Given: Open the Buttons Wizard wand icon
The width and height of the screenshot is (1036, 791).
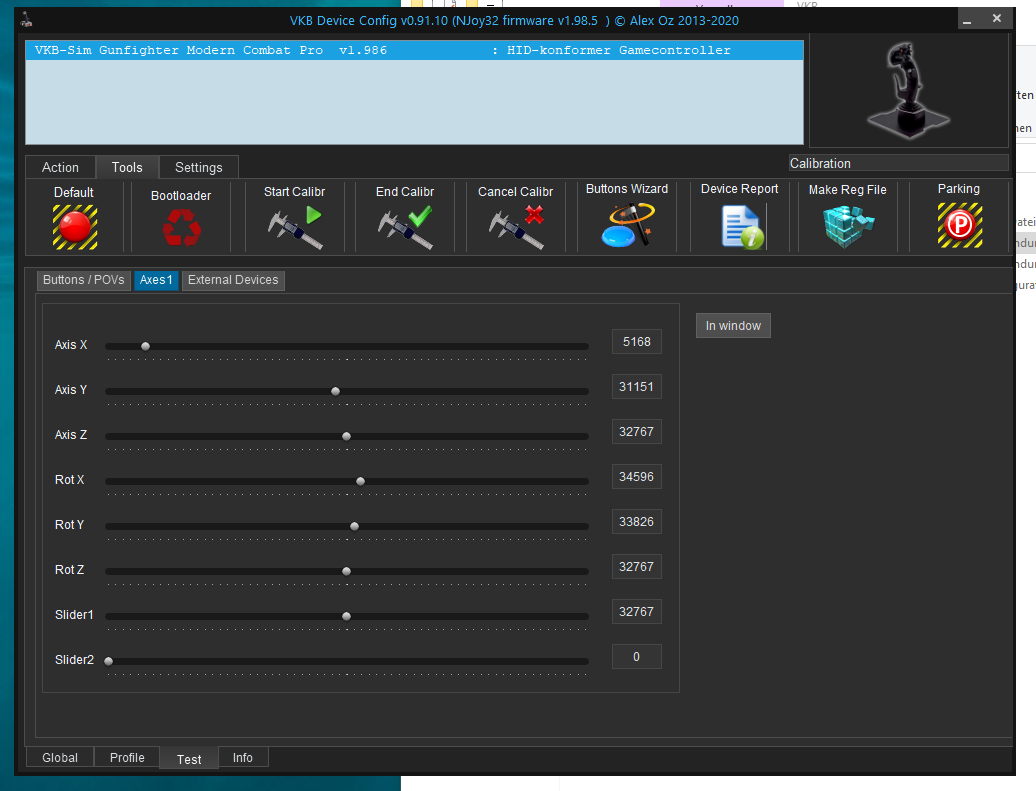Looking at the screenshot, I should click(x=627, y=225).
